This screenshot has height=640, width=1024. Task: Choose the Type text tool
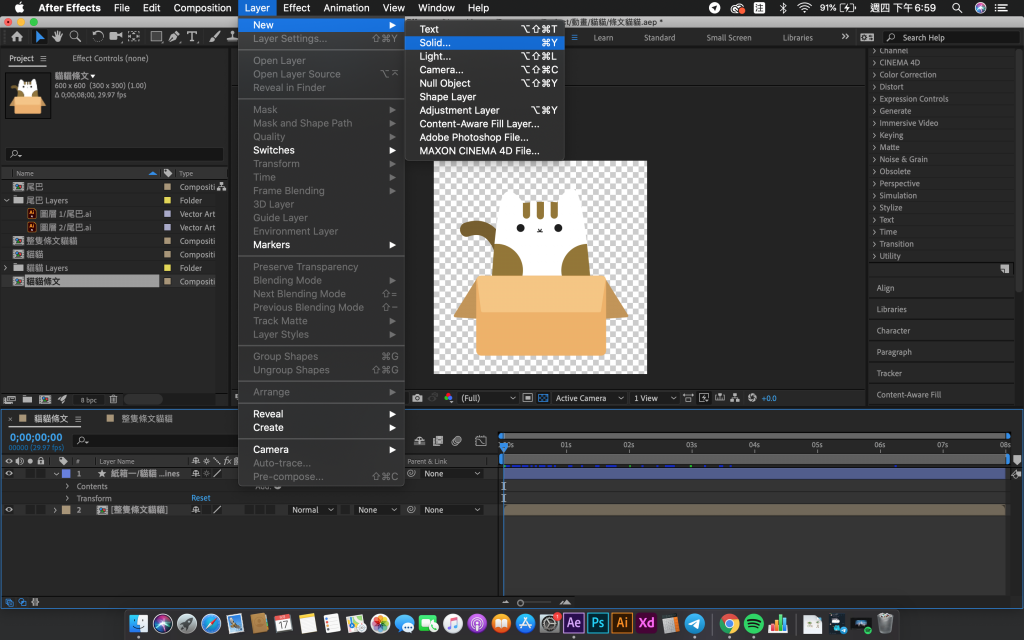[x=192, y=37]
